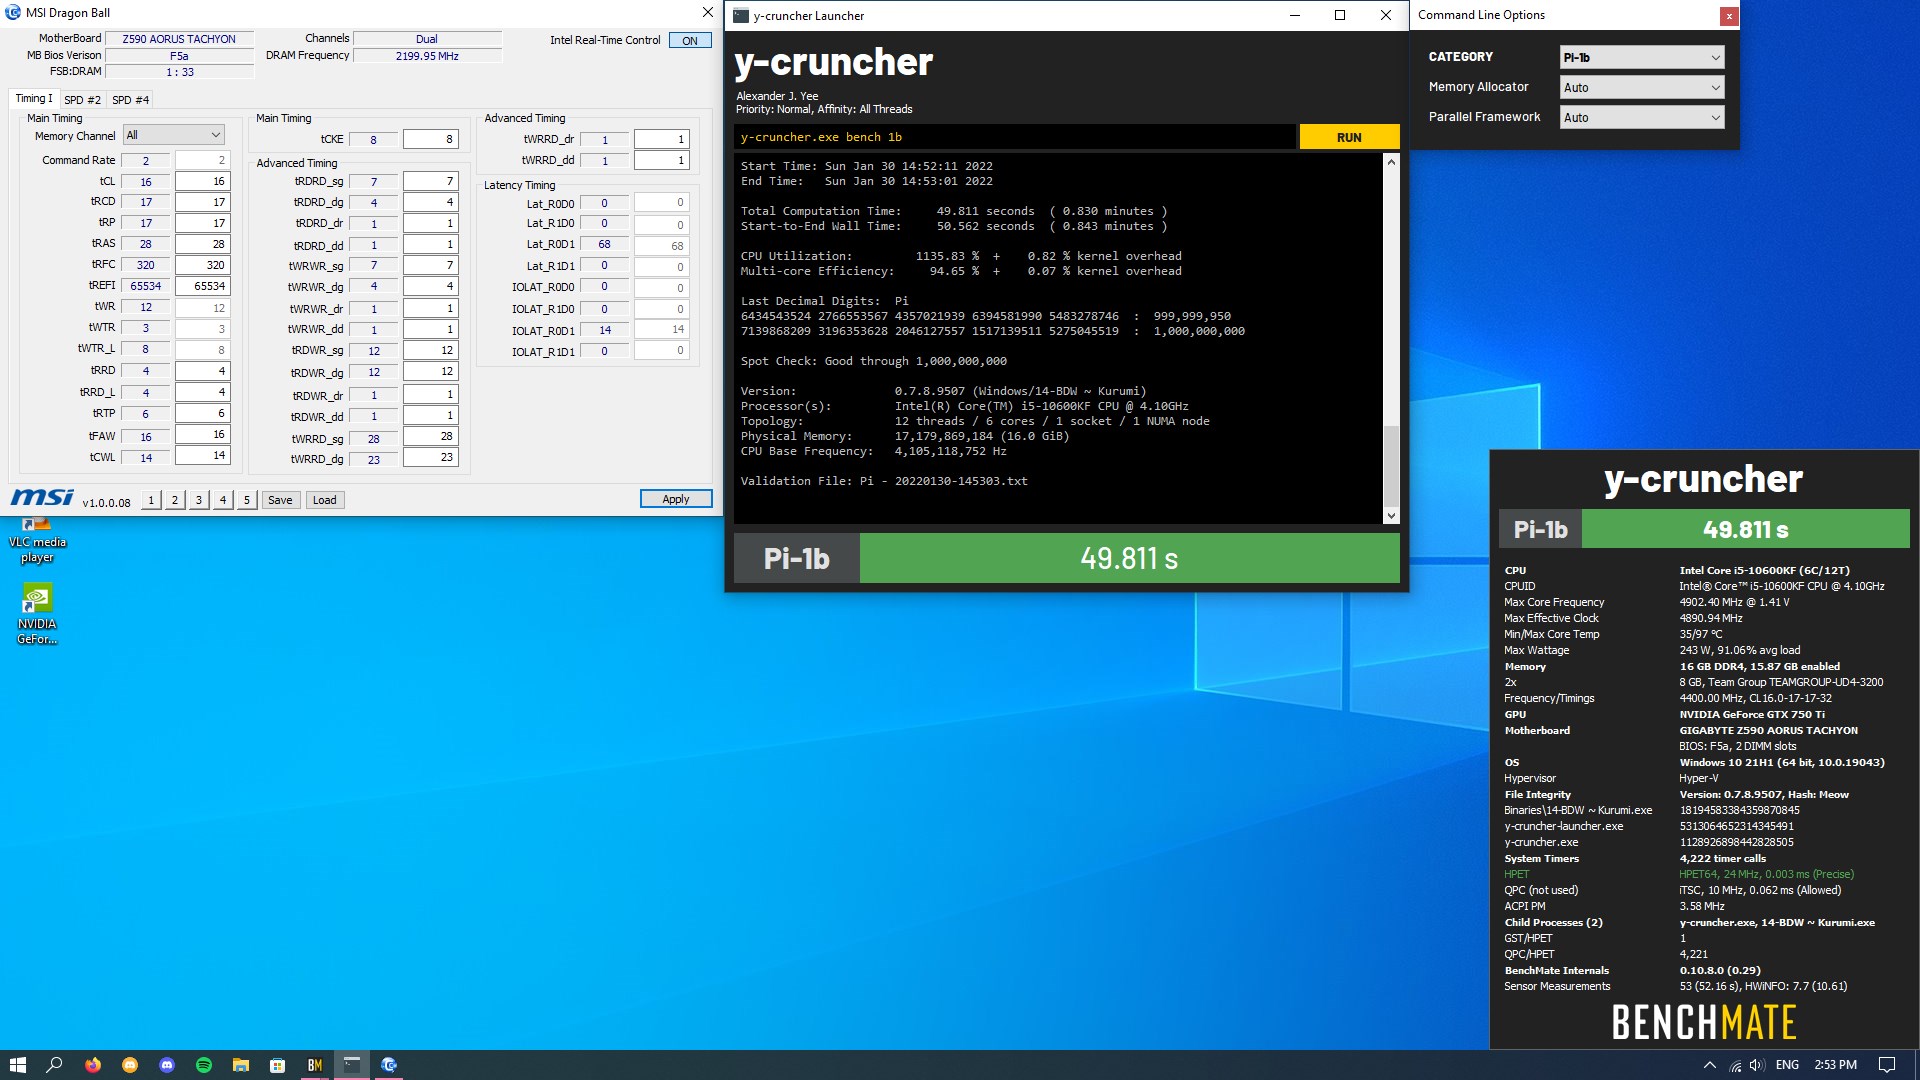Viewport: 1920px width, 1080px height.
Task: Switch to the SPD #4 tab
Action: click(130, 100)
